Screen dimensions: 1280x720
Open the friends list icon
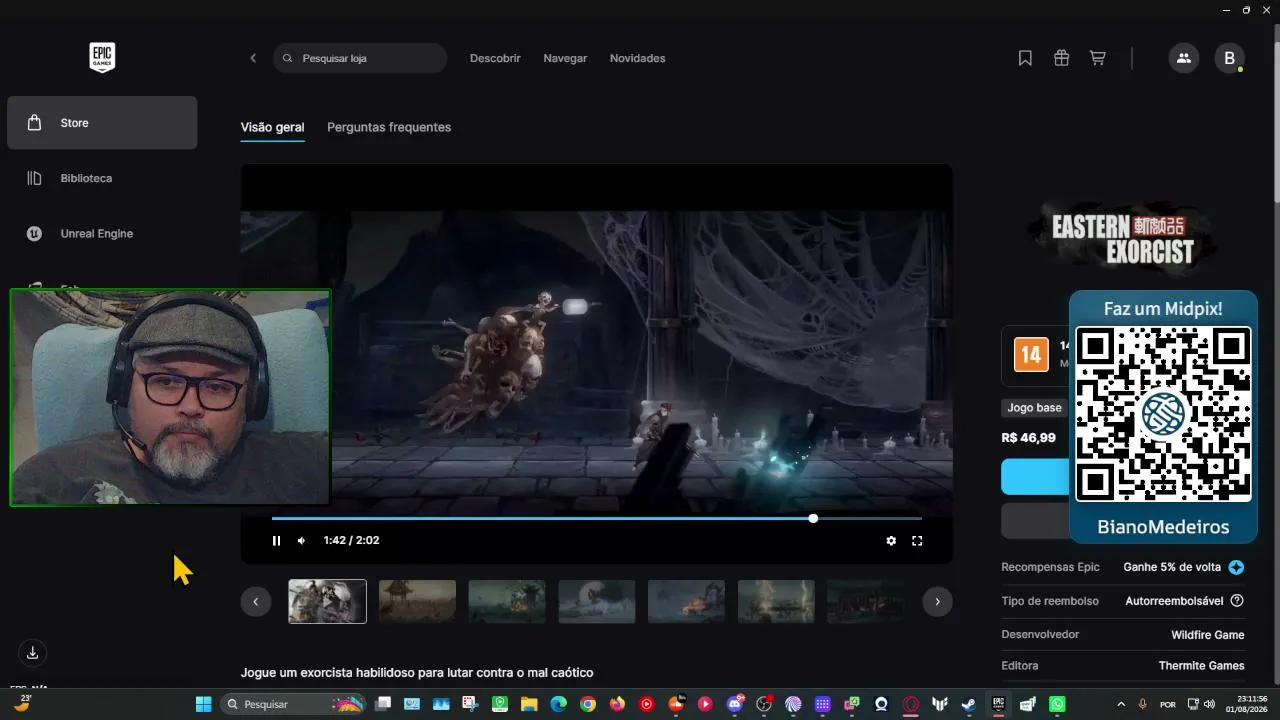(1184, 58)
